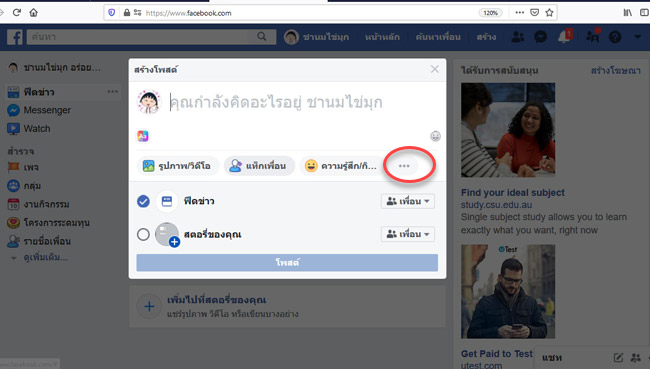The image size is (650, 369).
Task: Click the Facebook logo
Action: click(x=15, y=37)
